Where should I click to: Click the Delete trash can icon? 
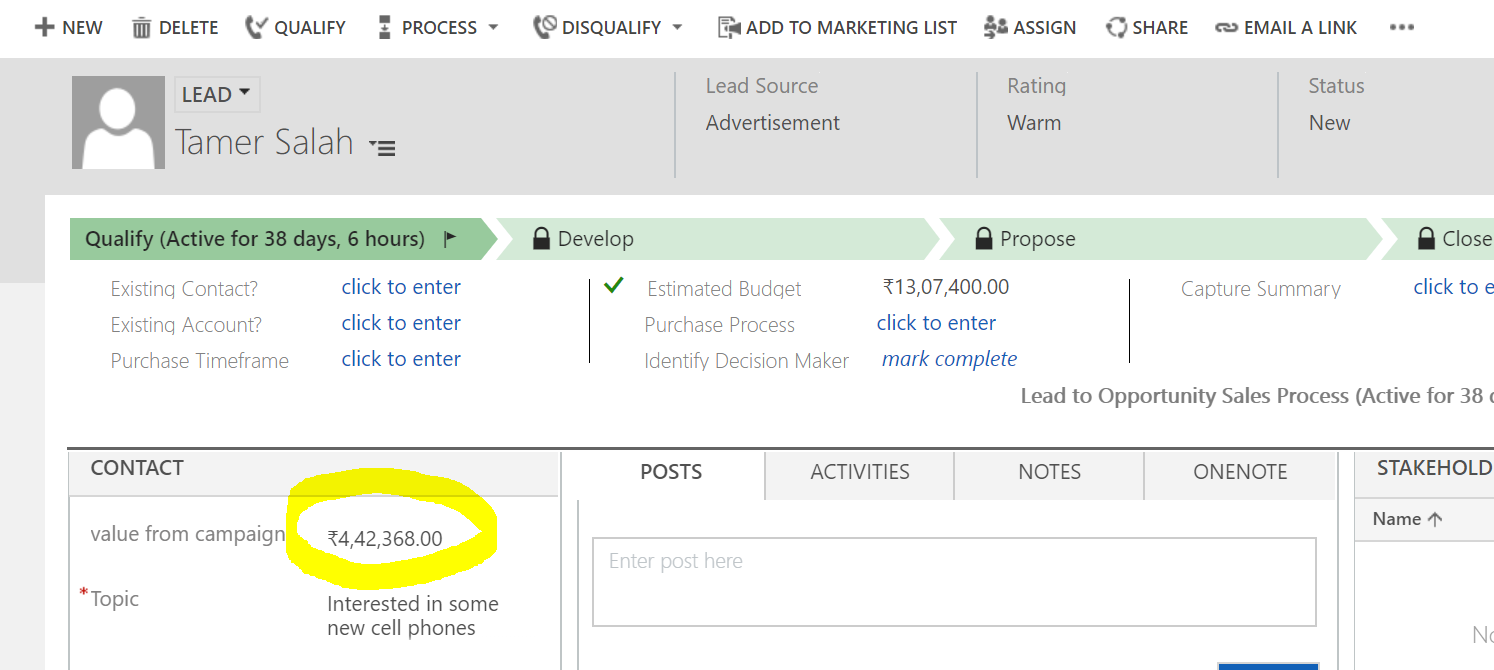point(142,27)
